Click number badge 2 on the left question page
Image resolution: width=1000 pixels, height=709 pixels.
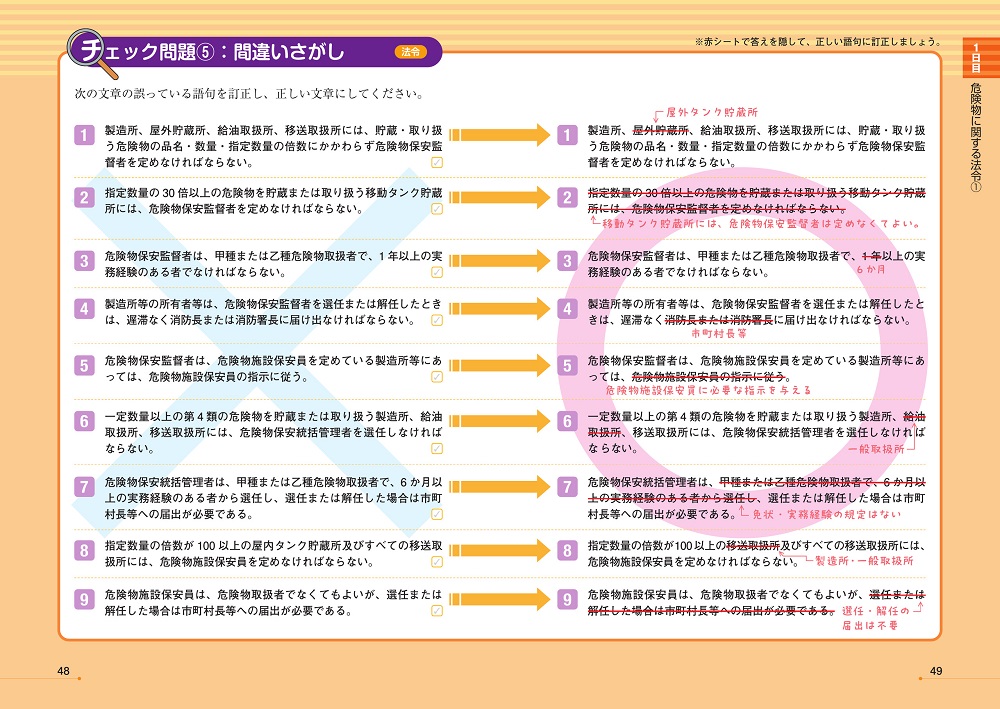[x=84, y=198]
